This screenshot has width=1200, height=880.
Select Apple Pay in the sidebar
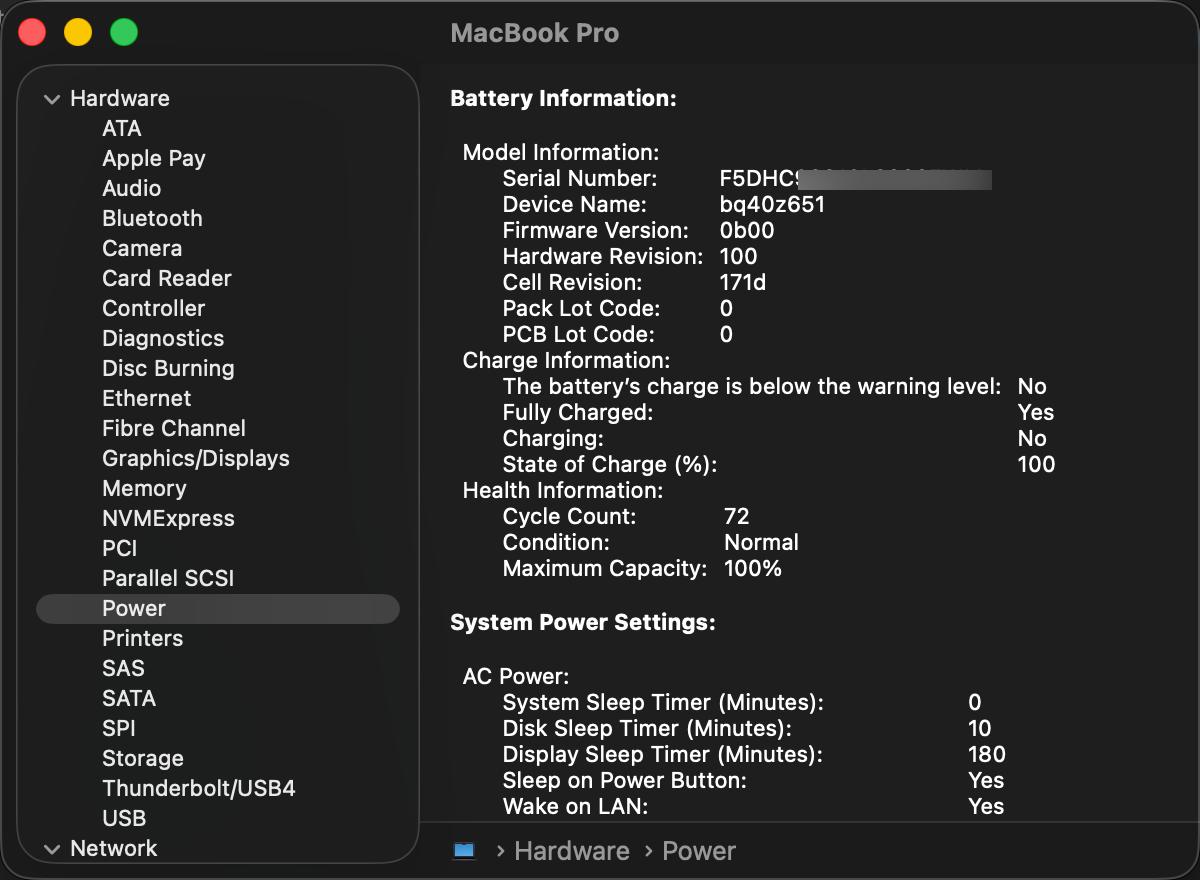pyautogui.click(x=154, y=158)
